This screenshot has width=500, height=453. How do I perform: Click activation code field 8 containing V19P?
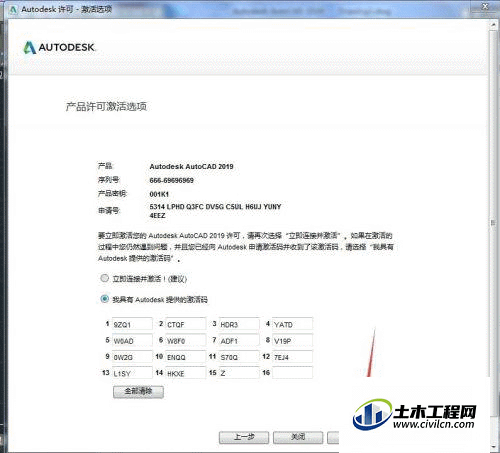point(293,340)
